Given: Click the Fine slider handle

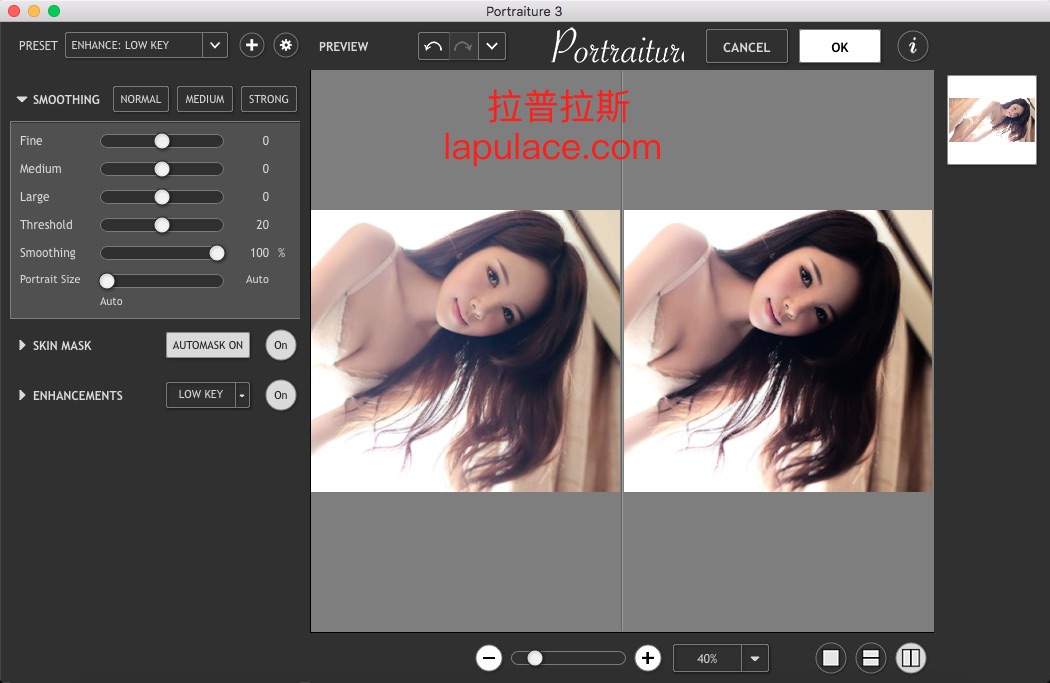Looking at the screenshot, I should (162, 141).
